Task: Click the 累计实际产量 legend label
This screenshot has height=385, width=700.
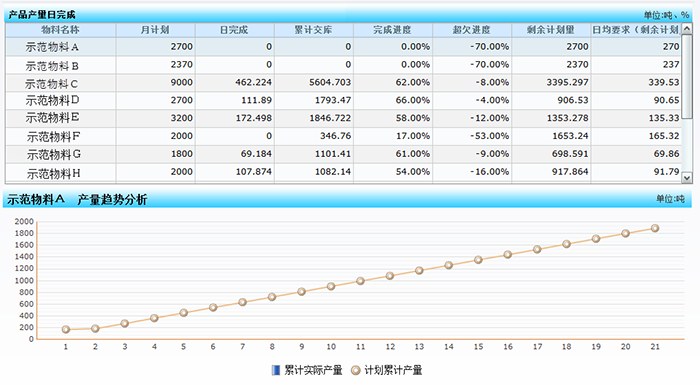Action: (x=313, y=370)
